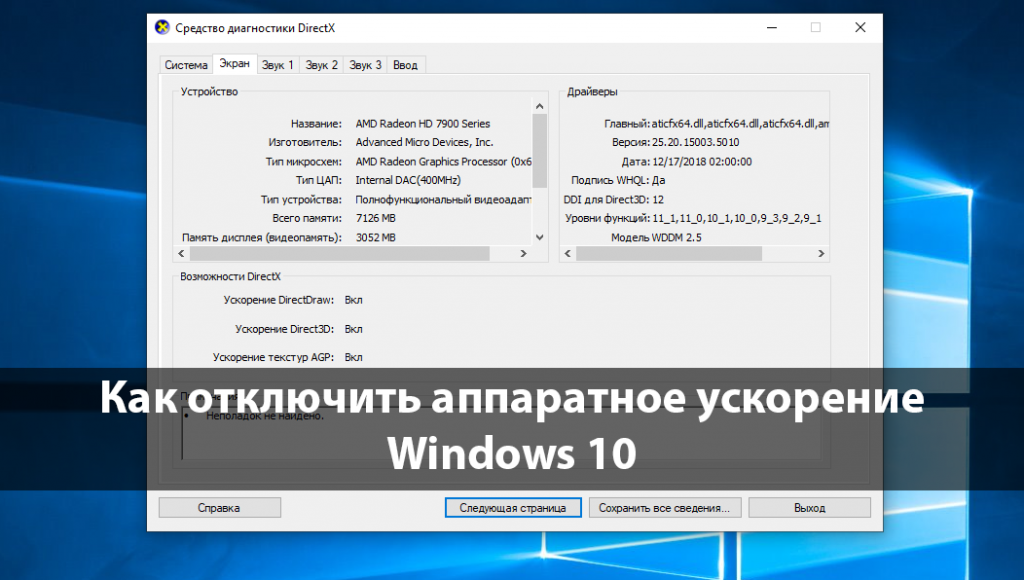Open the Звук 1 tab
The width and height of the screenshot is (1024, 580).
pyautogui.click(x=277, y=63)
